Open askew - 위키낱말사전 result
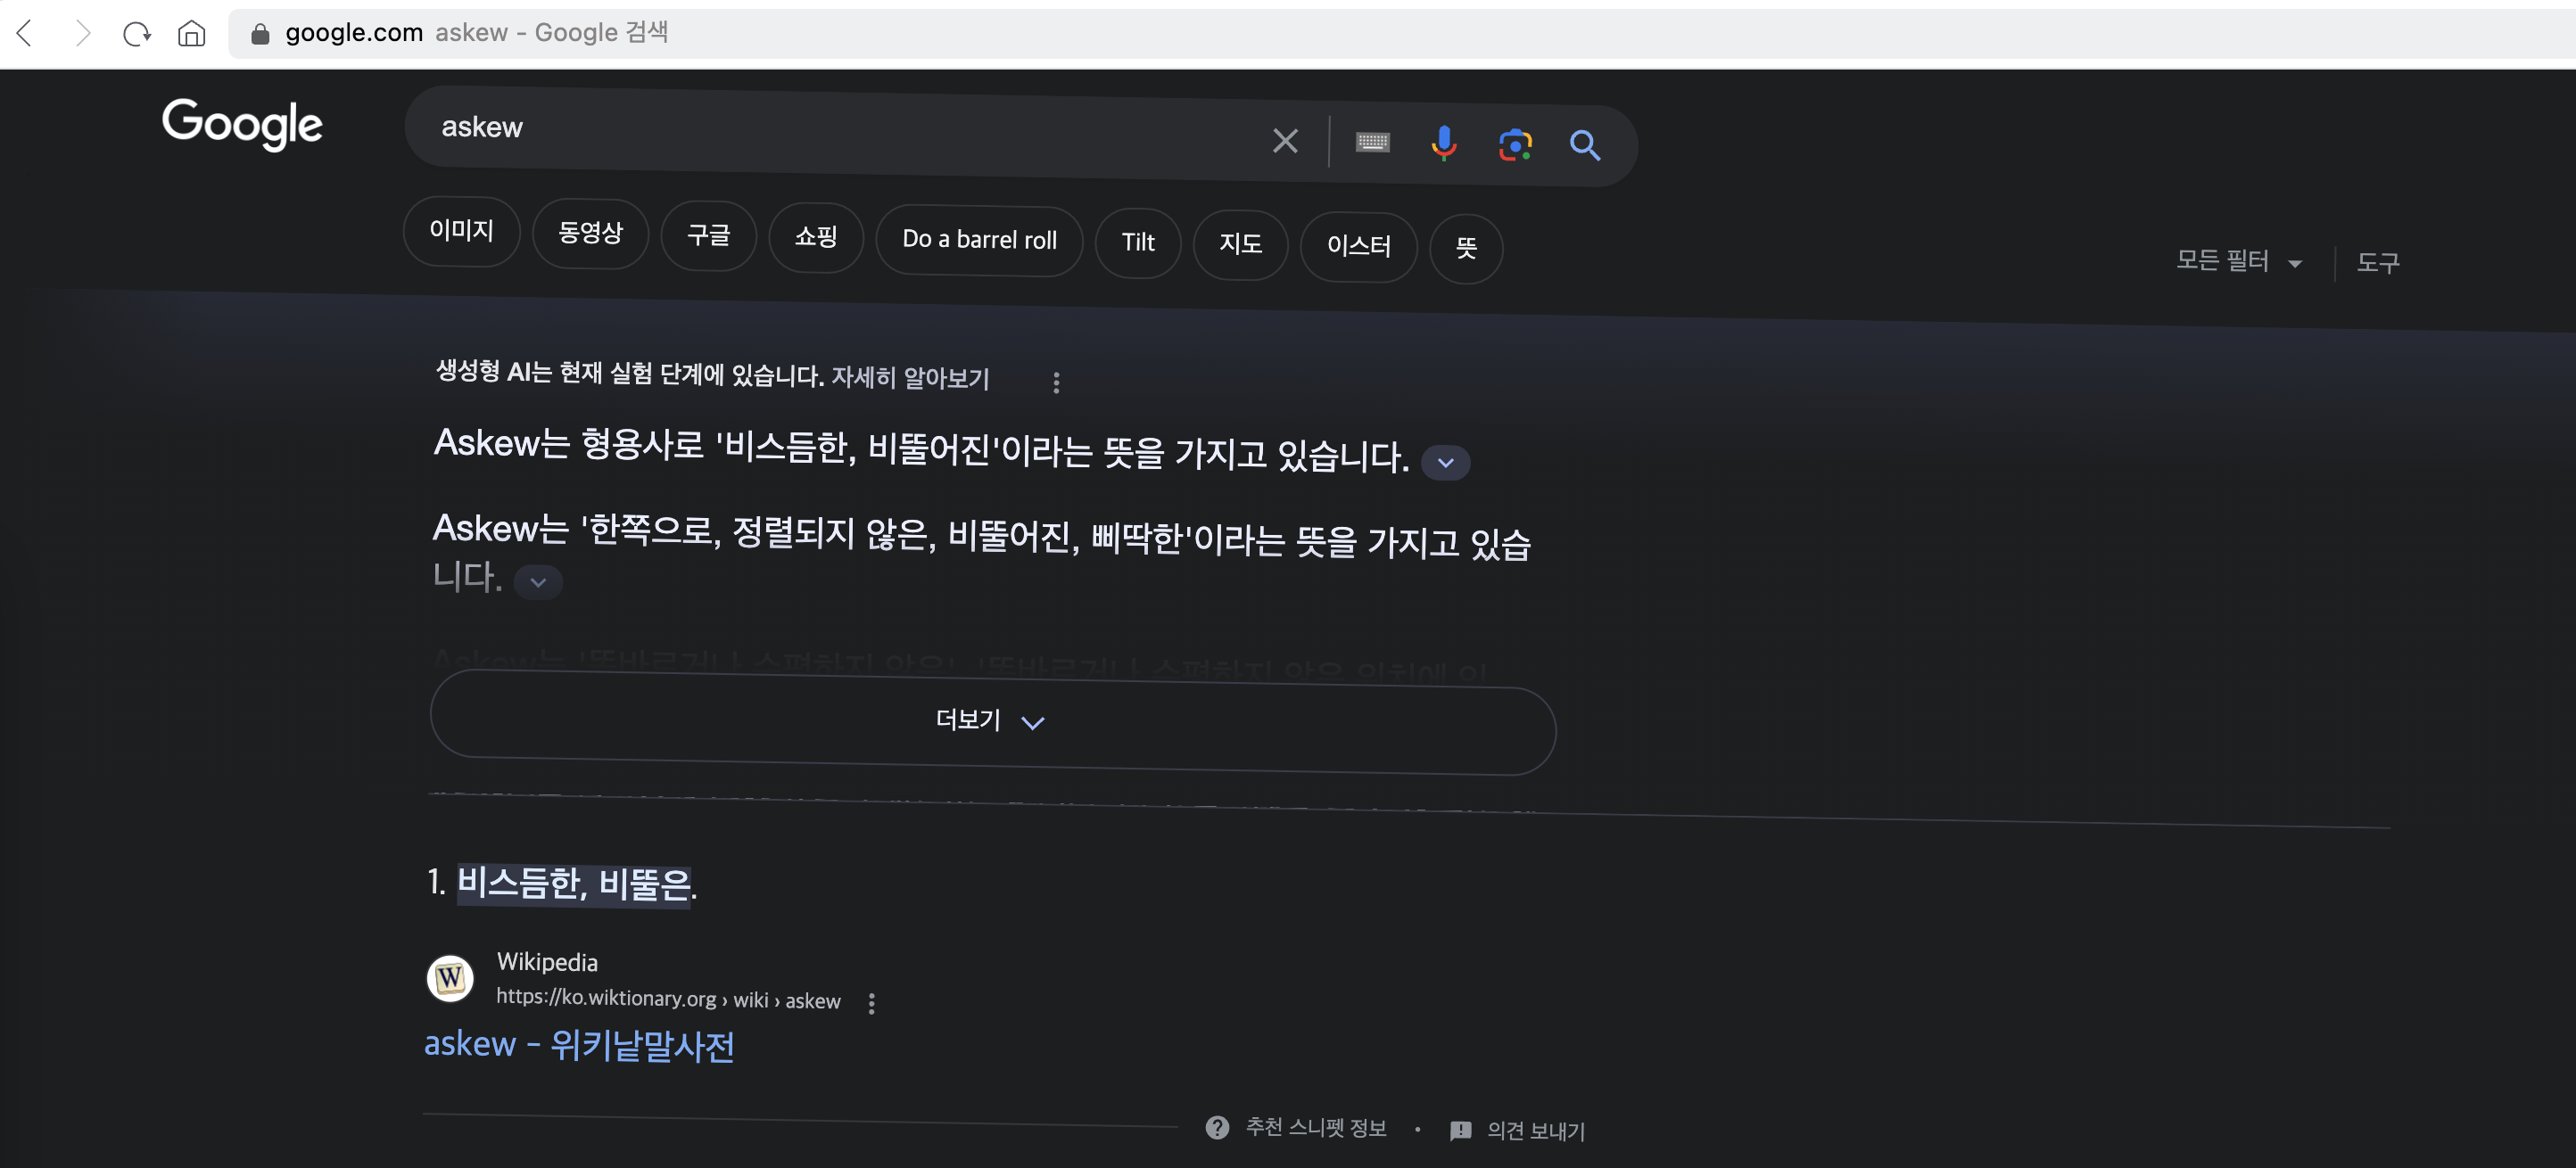The height and width of the screenshot is (1168, 2576). [x=579, y=1044]
